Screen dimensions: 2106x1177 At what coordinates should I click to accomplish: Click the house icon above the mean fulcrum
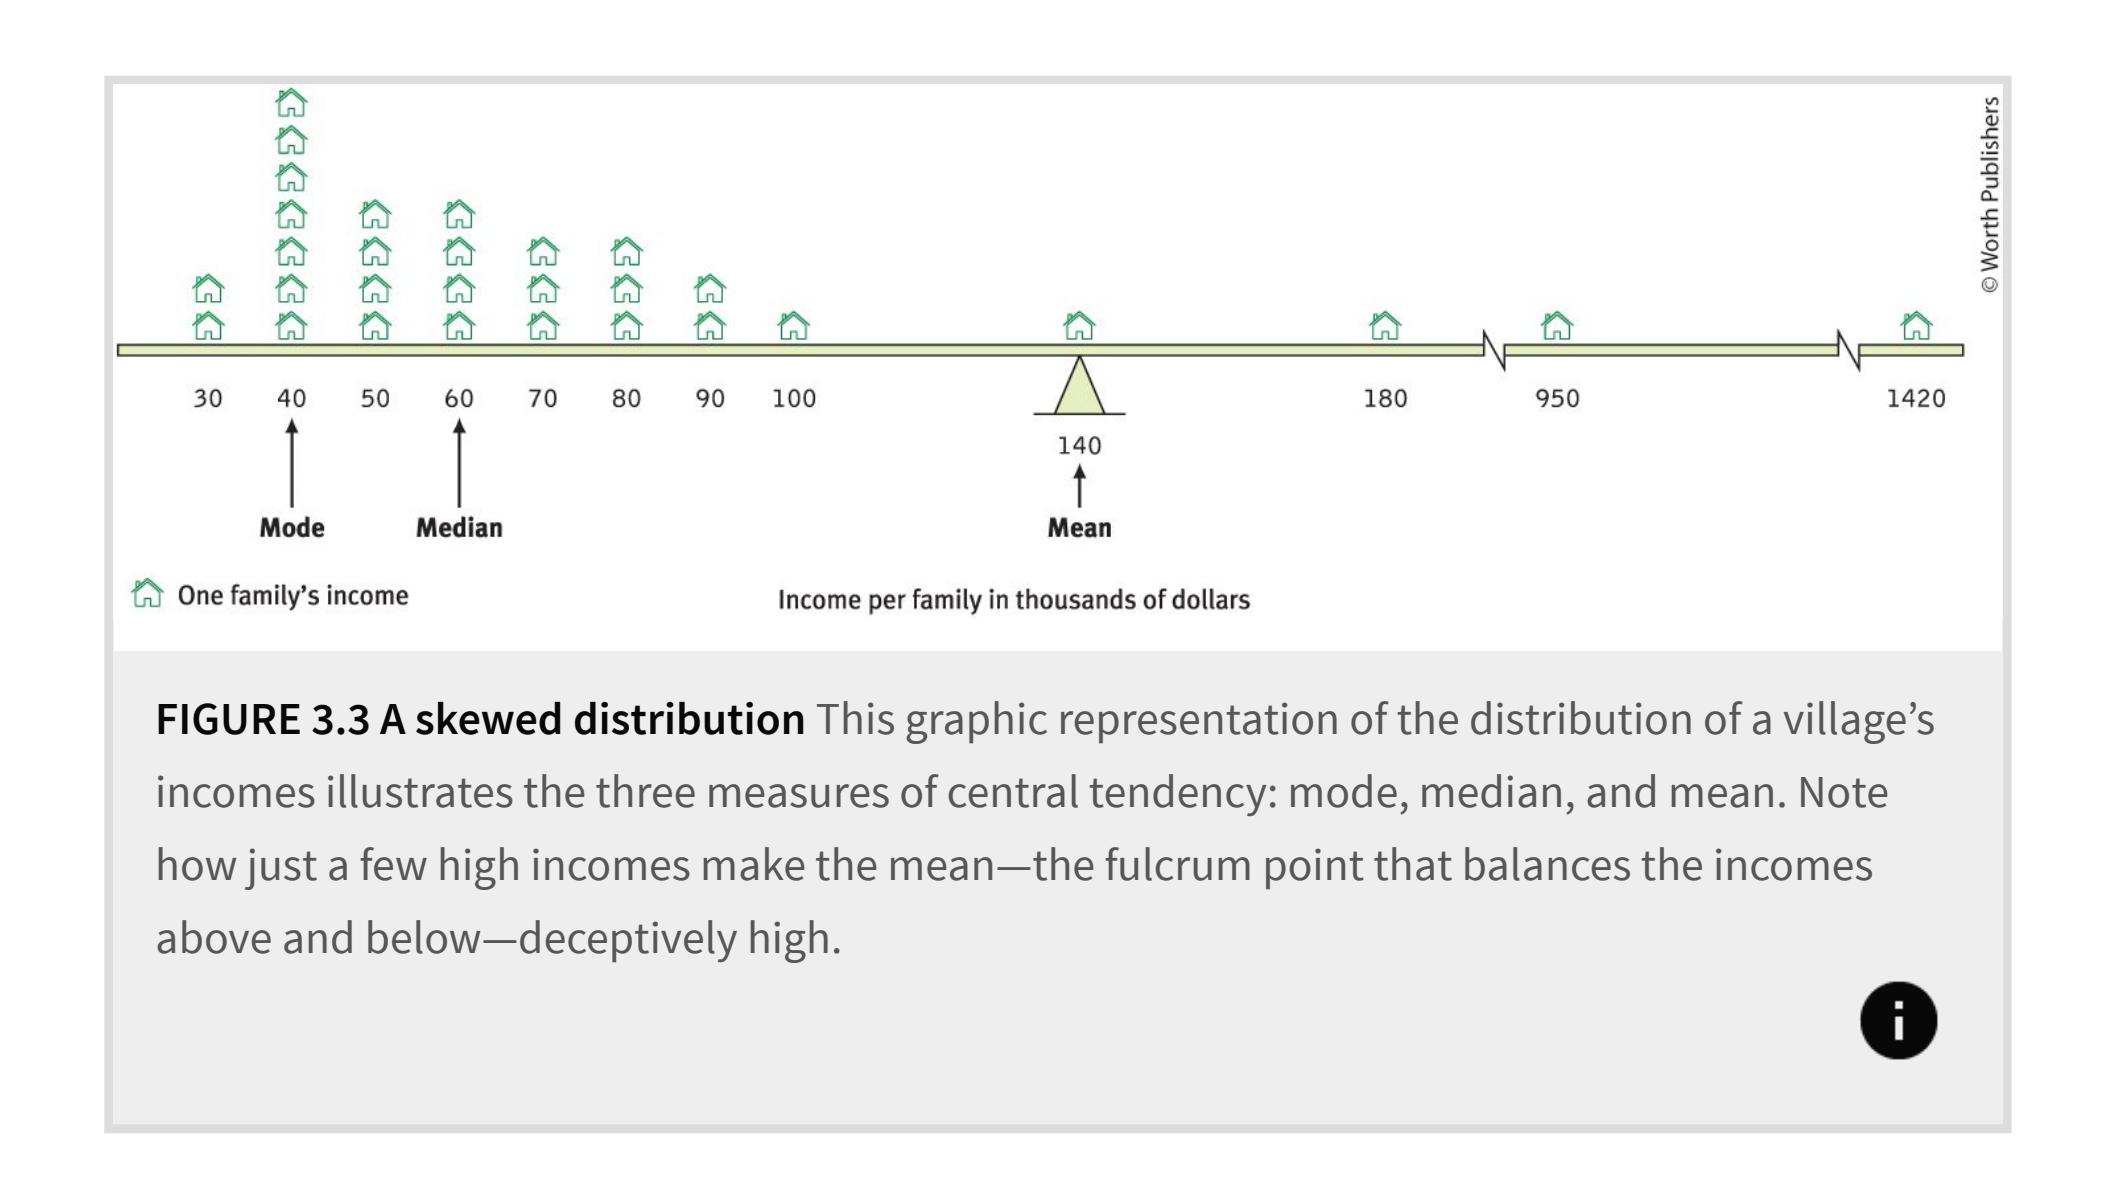(1079, 326)
